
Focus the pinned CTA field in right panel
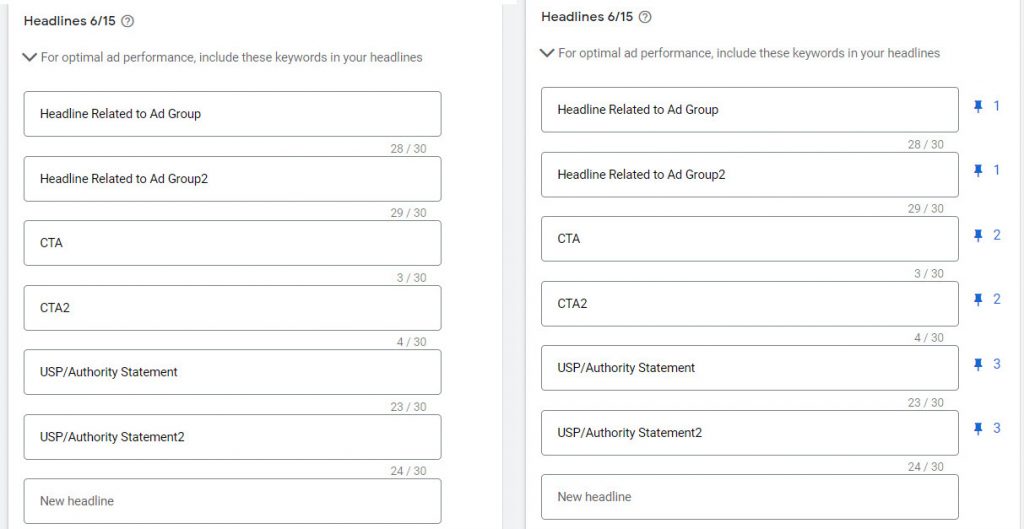[749, 239]
